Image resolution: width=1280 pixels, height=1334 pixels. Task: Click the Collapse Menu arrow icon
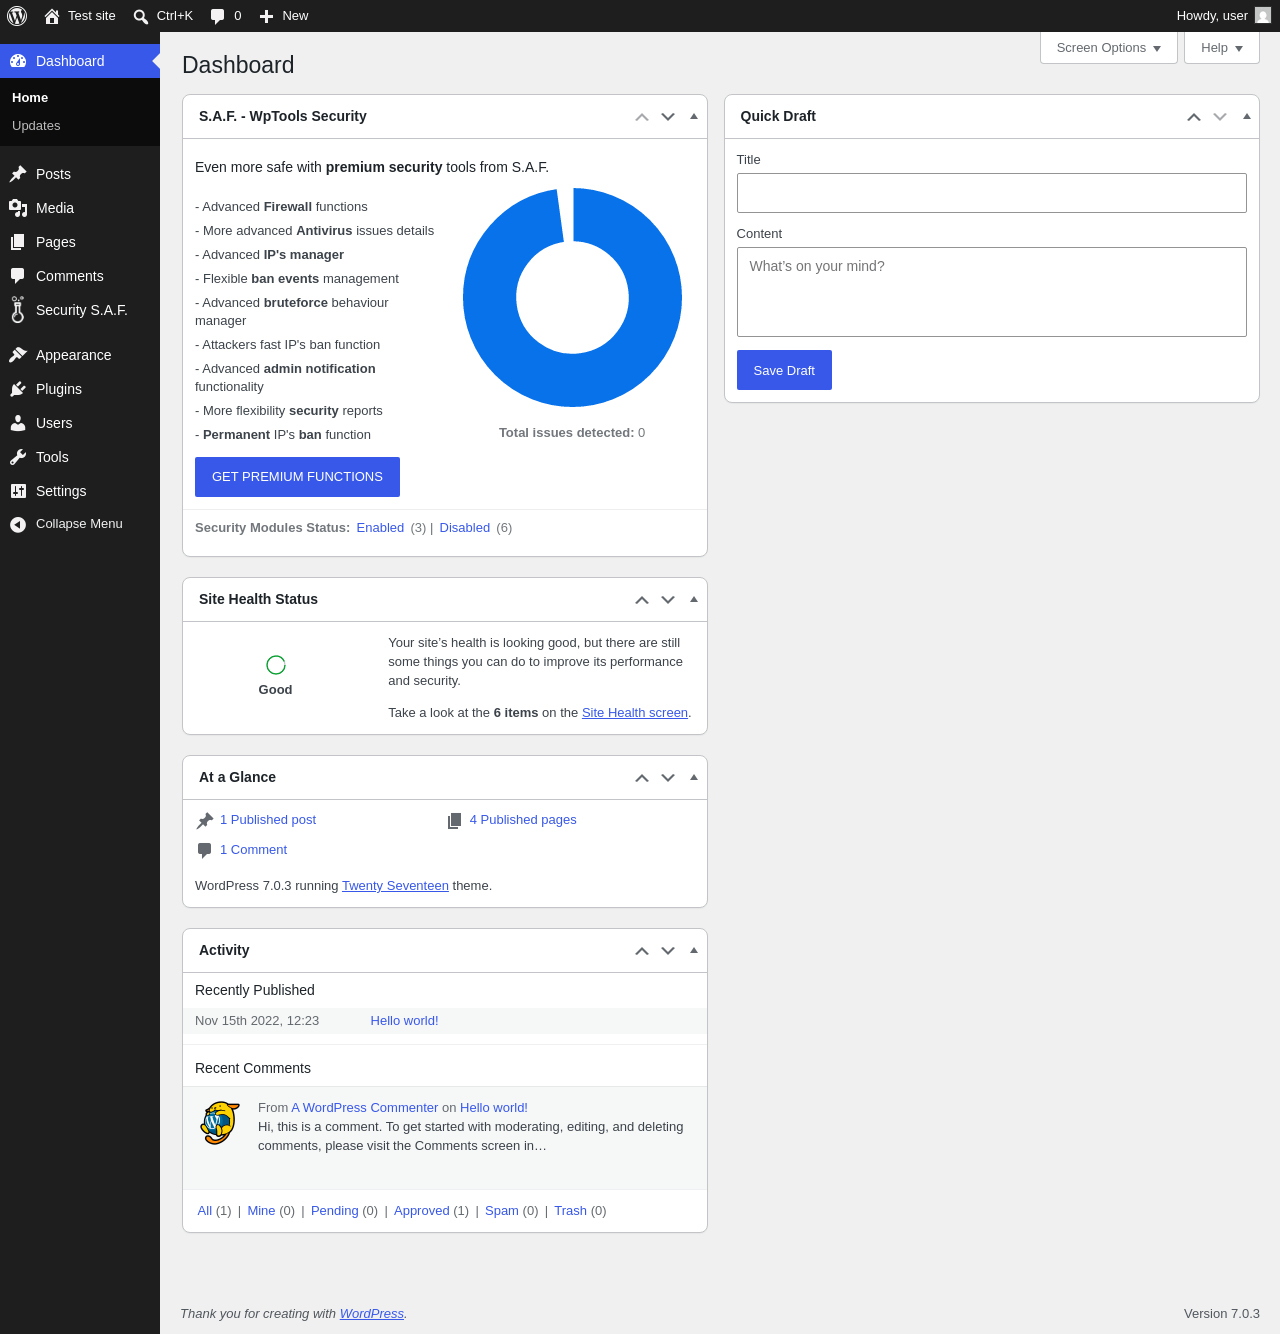pyautogui.click(x=18, y=524)
